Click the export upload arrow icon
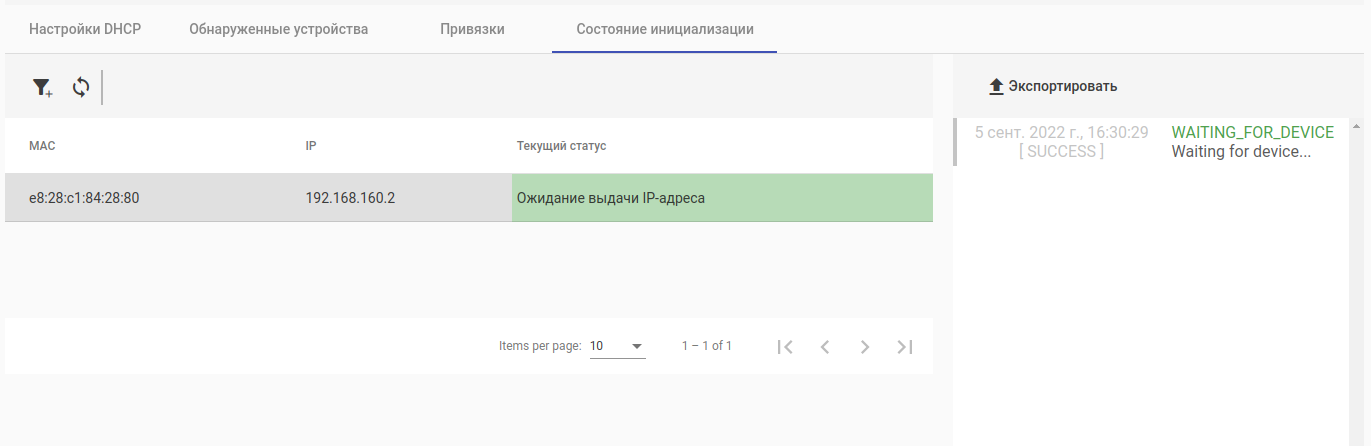Image resolution: width=1371 pixels, height=446 pixels. coord(996,87)
